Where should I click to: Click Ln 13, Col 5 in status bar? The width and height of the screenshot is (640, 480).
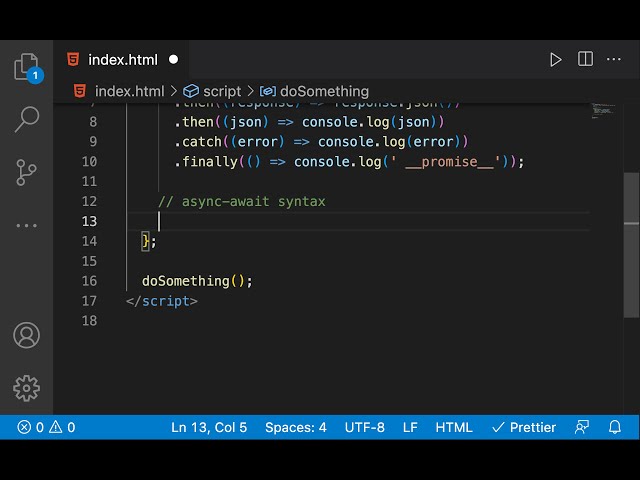coord(209,427)
